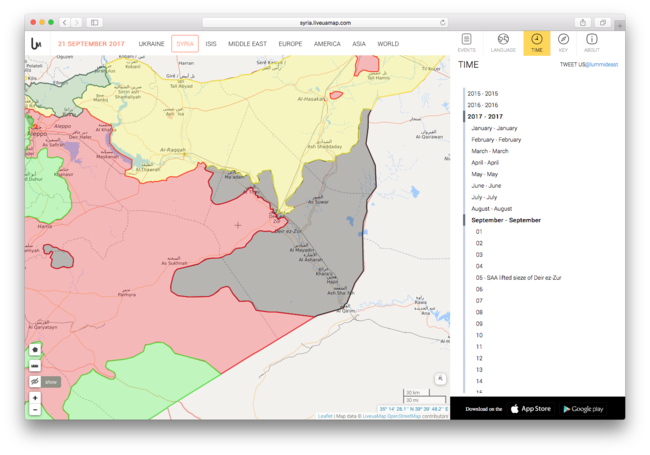Screen dimensions: 650x455
Task: Select day 05 SAA lifted siege entry
Action: [521, 277]
